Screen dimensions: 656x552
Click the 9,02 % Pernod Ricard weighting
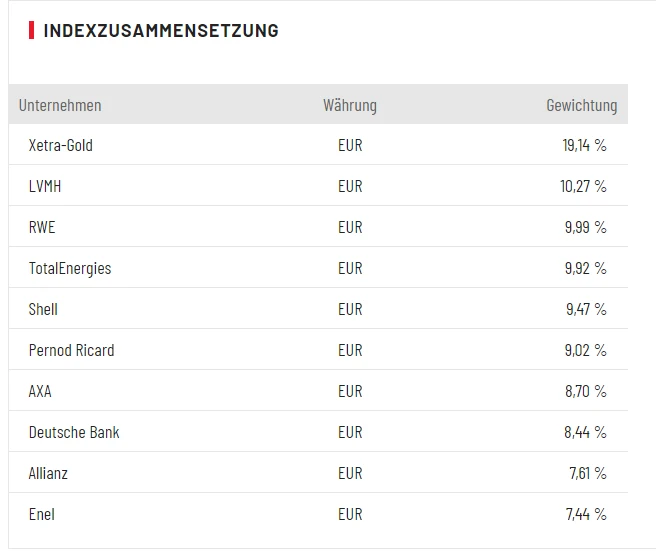[x=585, y=350]
